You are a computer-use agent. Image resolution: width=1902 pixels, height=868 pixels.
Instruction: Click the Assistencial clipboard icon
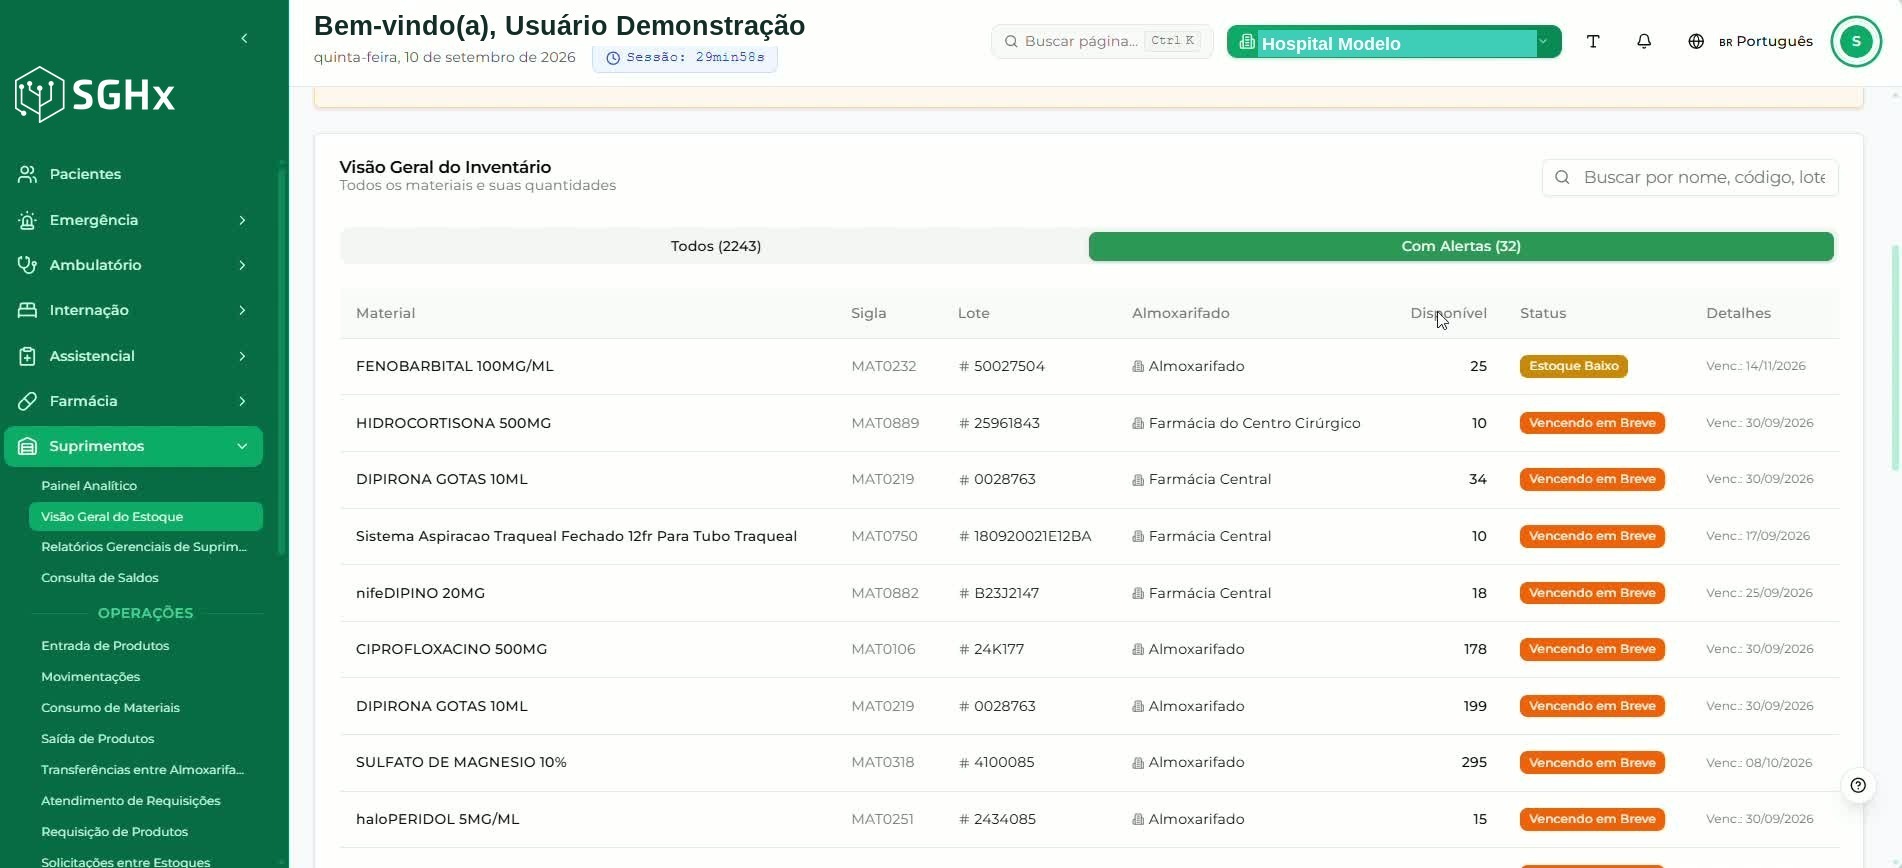[x=28, y=356]
